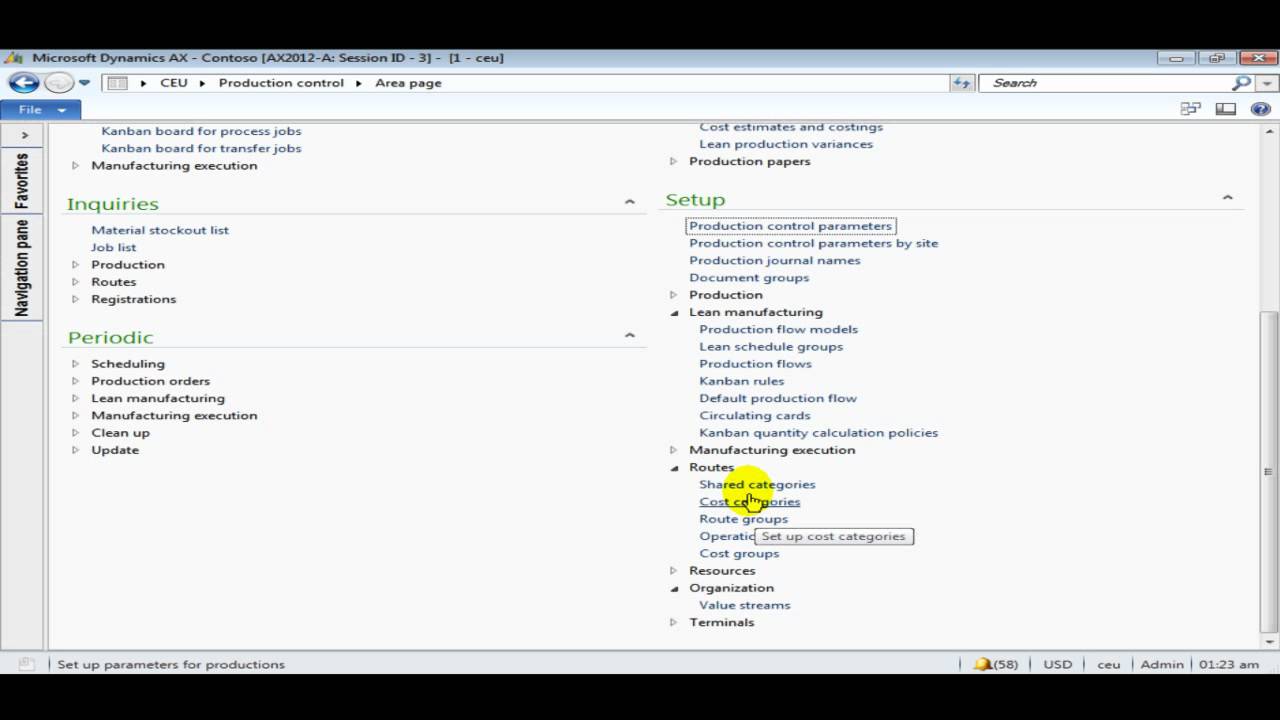Click CEU in the breadcrumb
Image resolution: width=1280 pixels, height=720 pixels.
tap(174, 83)
